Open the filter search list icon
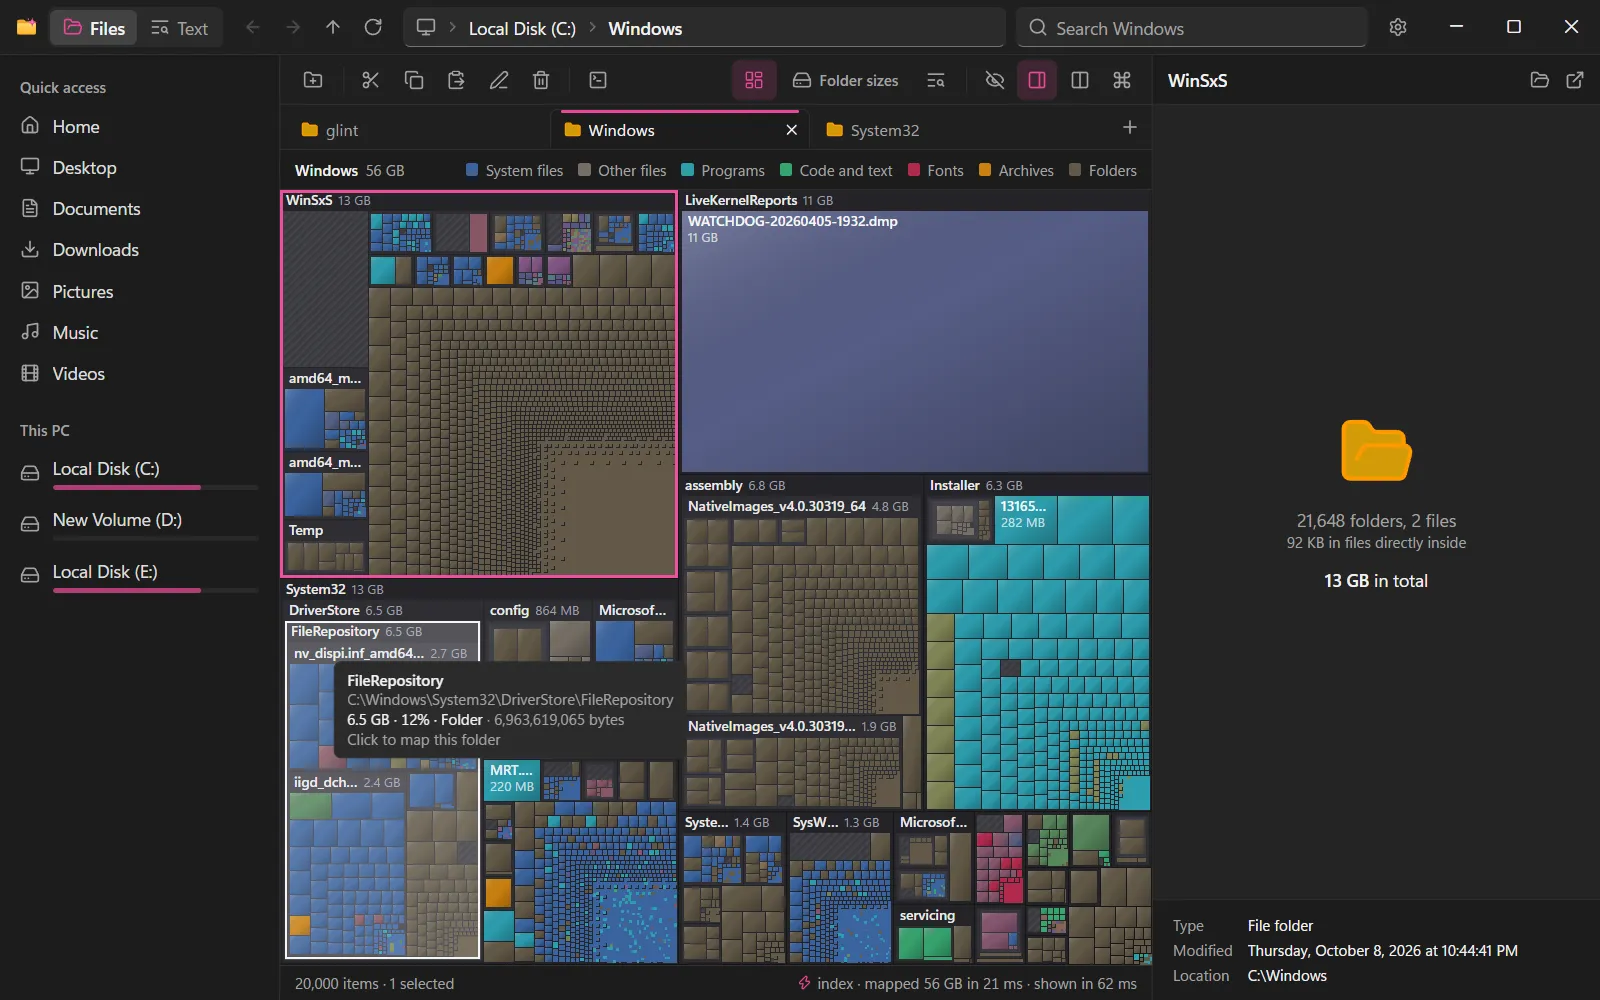The image size is (1600, 1000). tap(936, 80)
